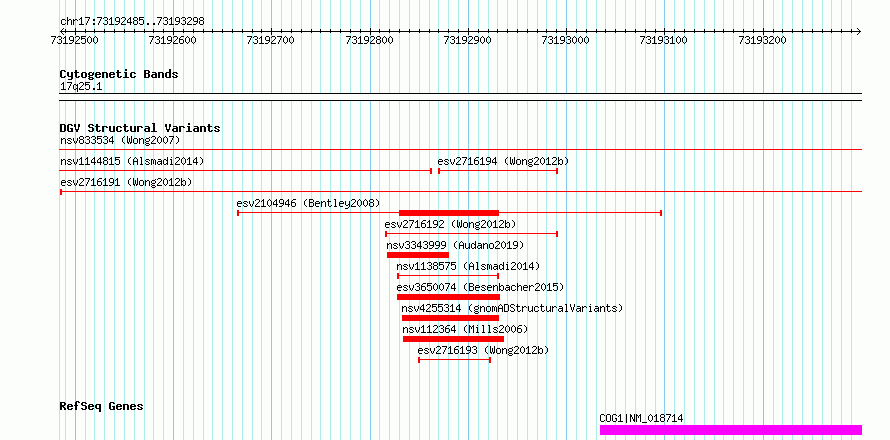Click the DGV Structural Variants track title

tap(140, 128)
